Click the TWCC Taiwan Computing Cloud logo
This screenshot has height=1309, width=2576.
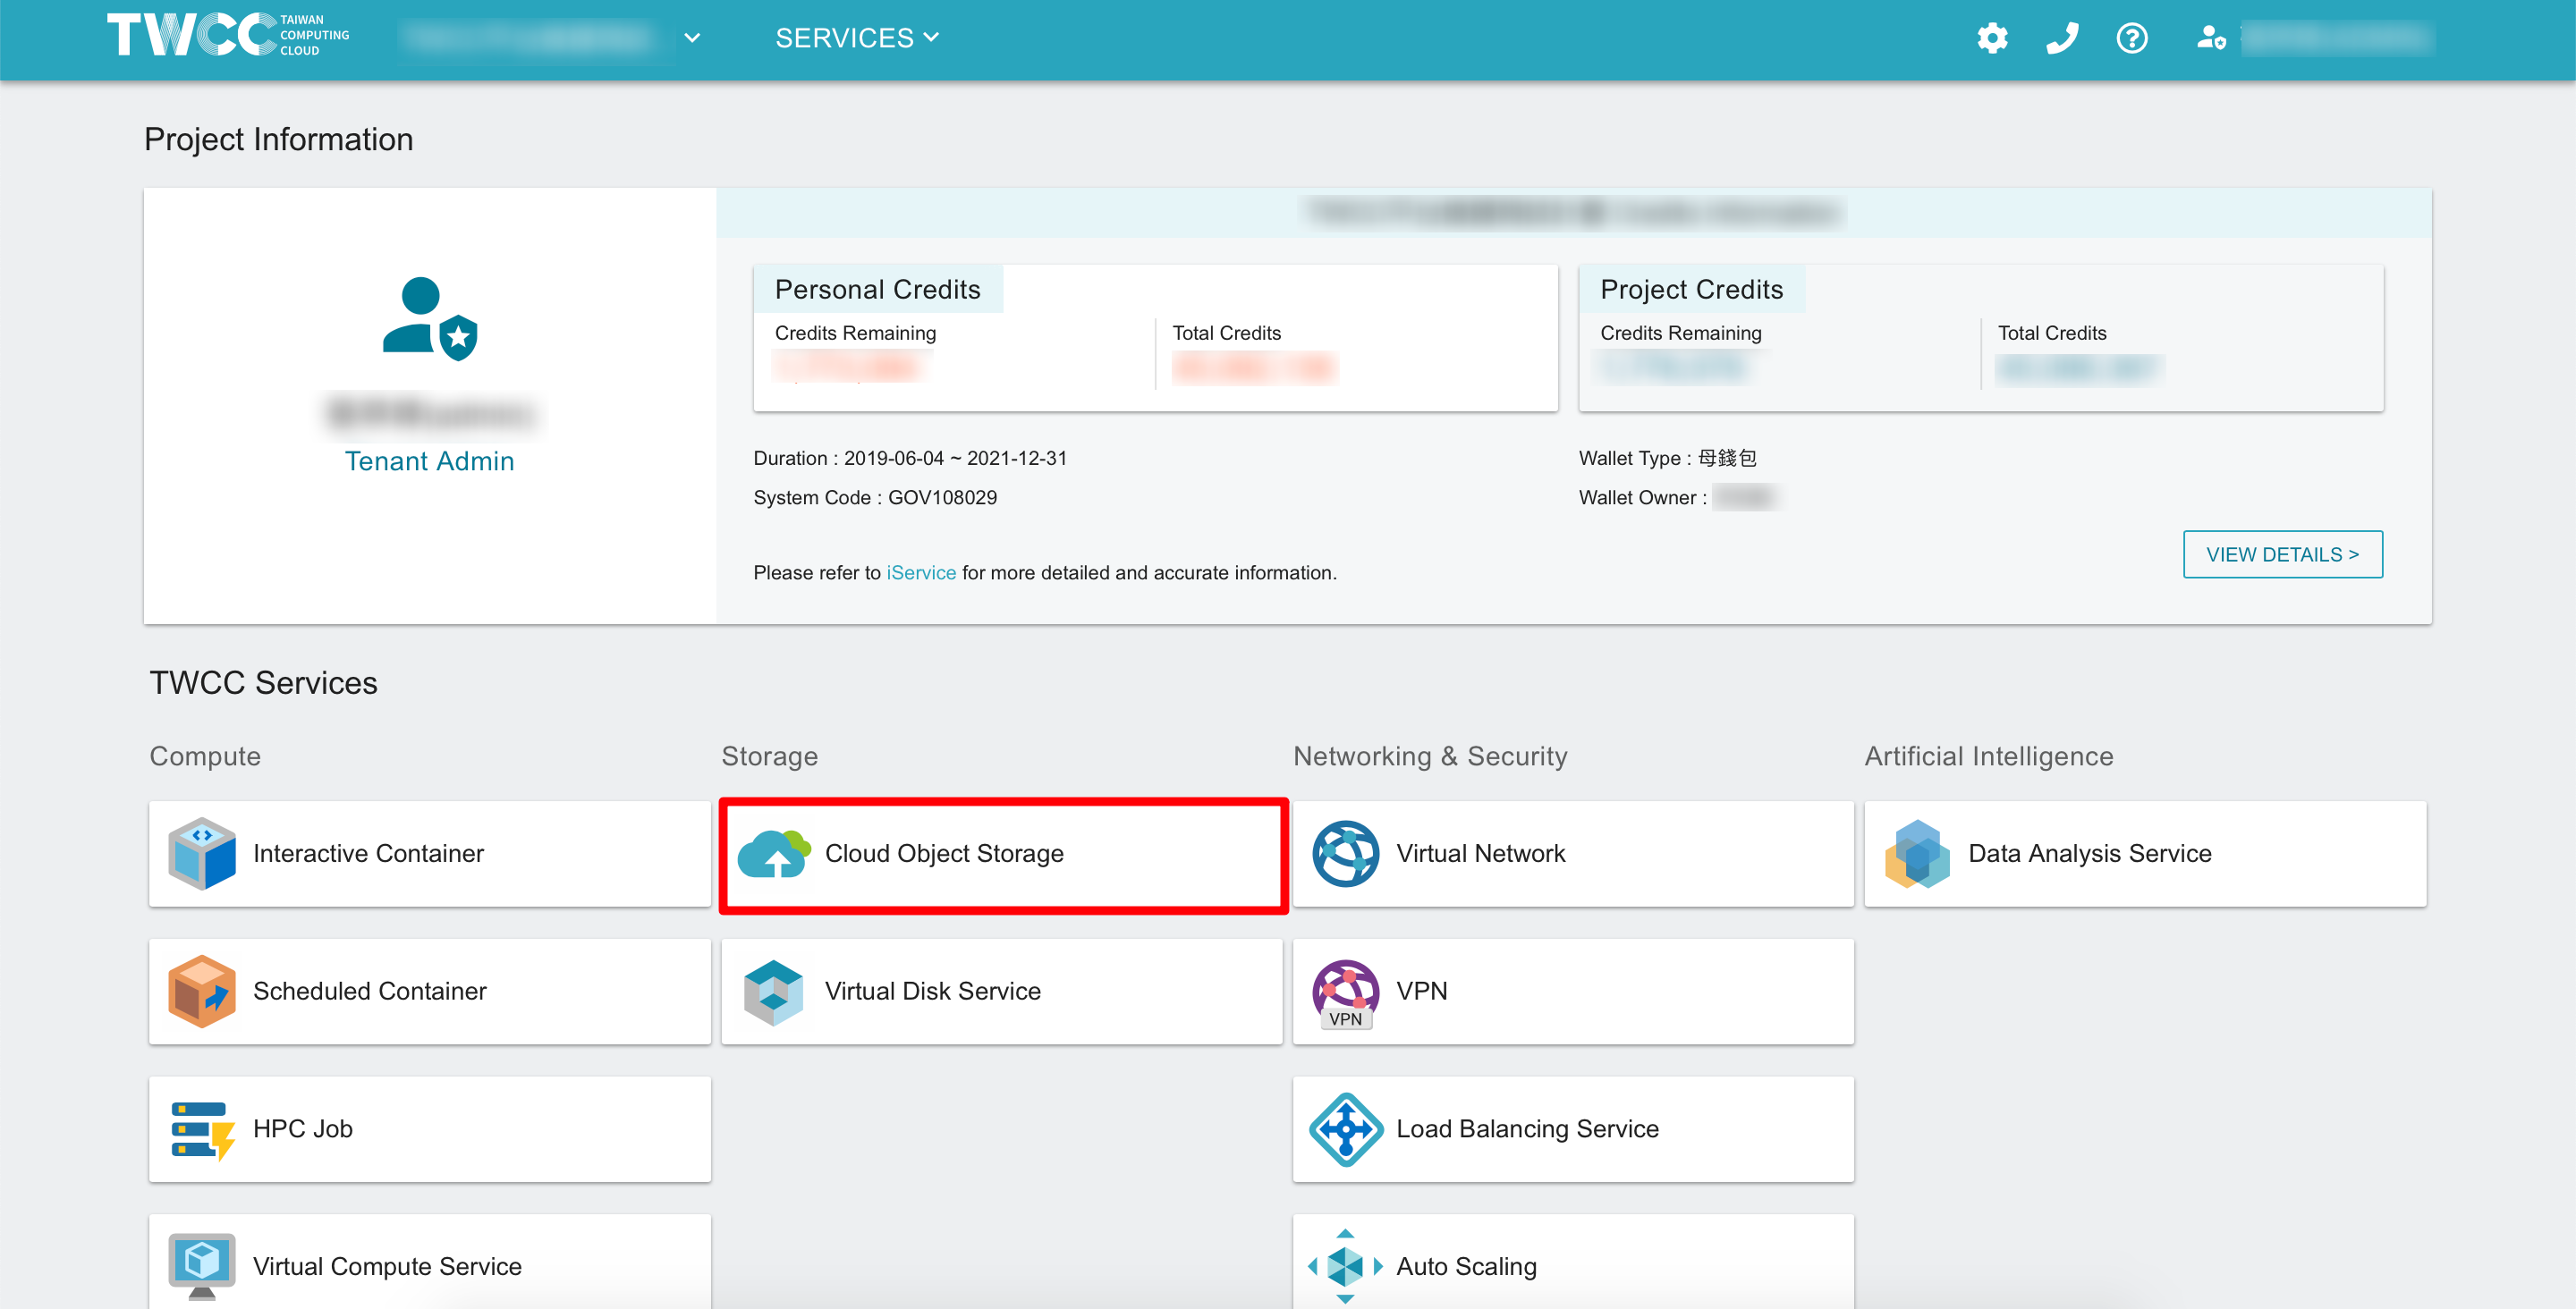(228, 35)
